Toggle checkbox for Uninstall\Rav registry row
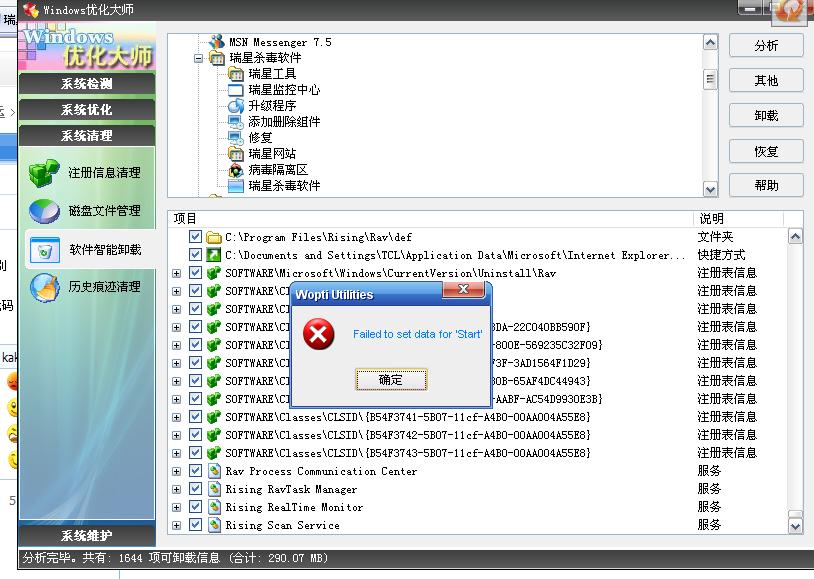Screen dimensions: 814x579 click(x=195, y=273)
